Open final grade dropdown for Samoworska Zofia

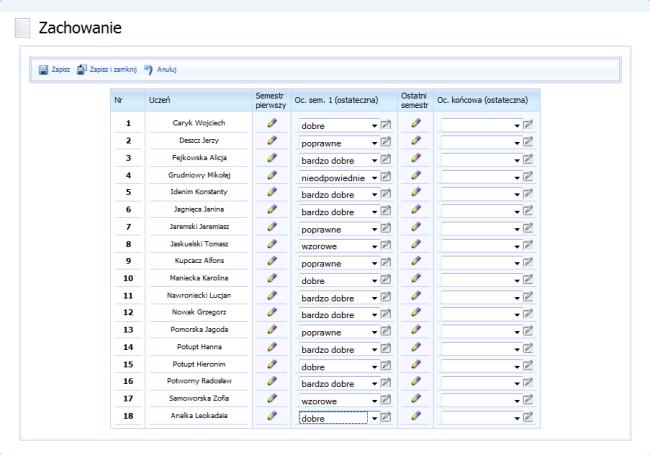click(x=481, y=400)
